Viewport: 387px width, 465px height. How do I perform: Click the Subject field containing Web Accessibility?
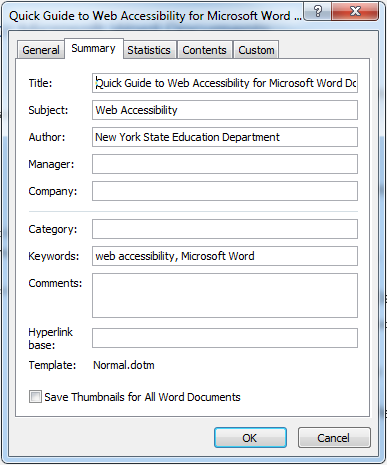click(x=225, y=110)
